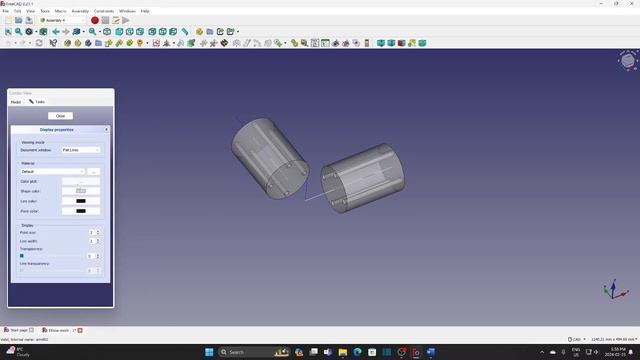Select the Front view cube icon
This screenshot has width=640, height=360.
click(x=119, y=31)
